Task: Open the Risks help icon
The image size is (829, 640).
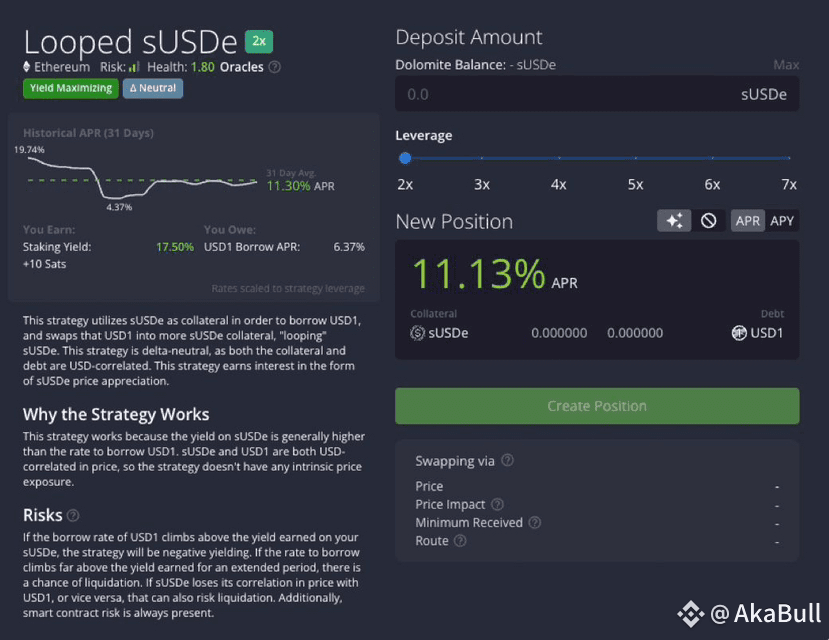Action: [73, 515]
